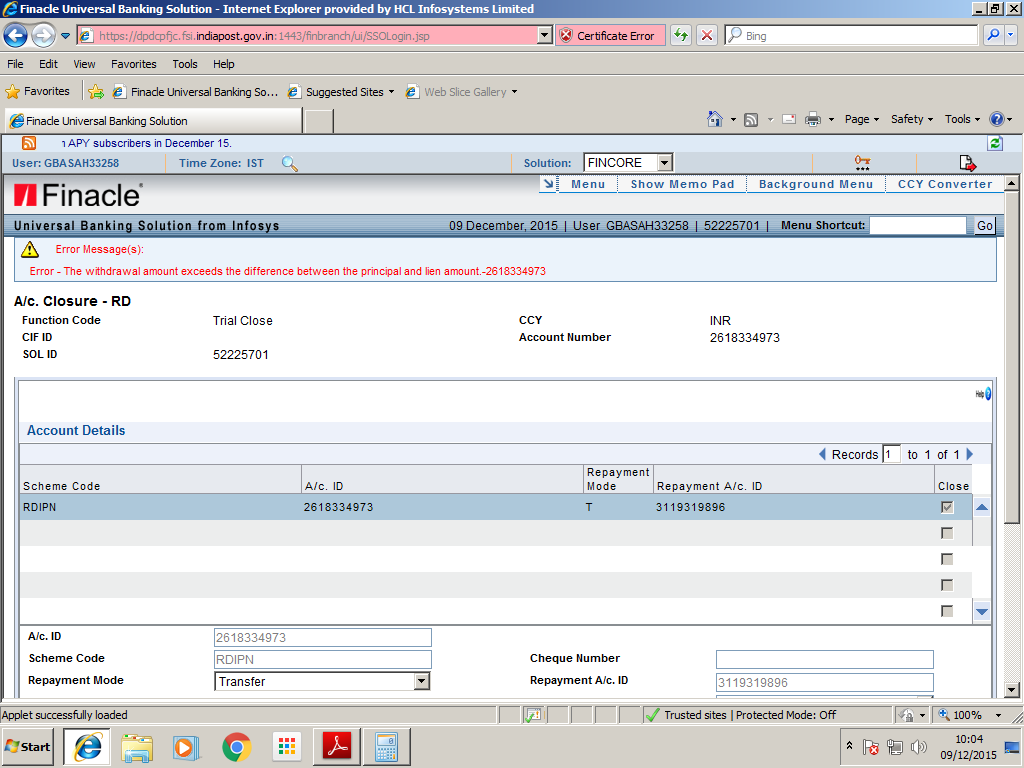Click the magnifying glass beside Time Zone
The width and height of the screenshot is (1024, 768).
290,163
